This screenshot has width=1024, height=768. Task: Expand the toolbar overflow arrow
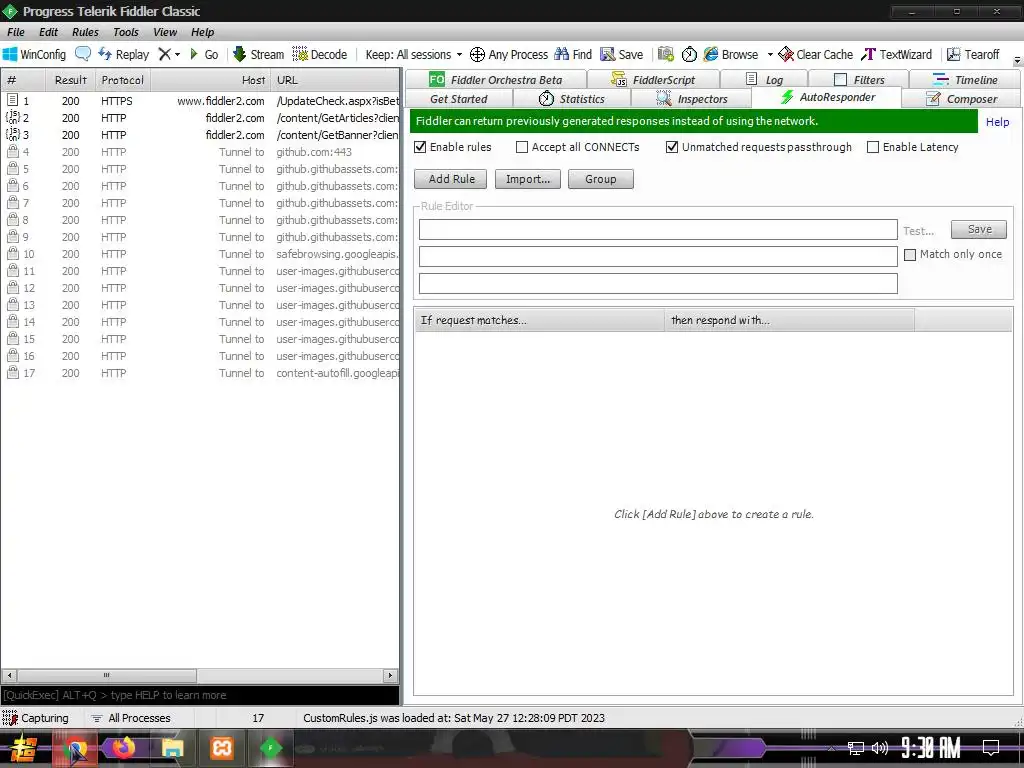click(1017, 61)
